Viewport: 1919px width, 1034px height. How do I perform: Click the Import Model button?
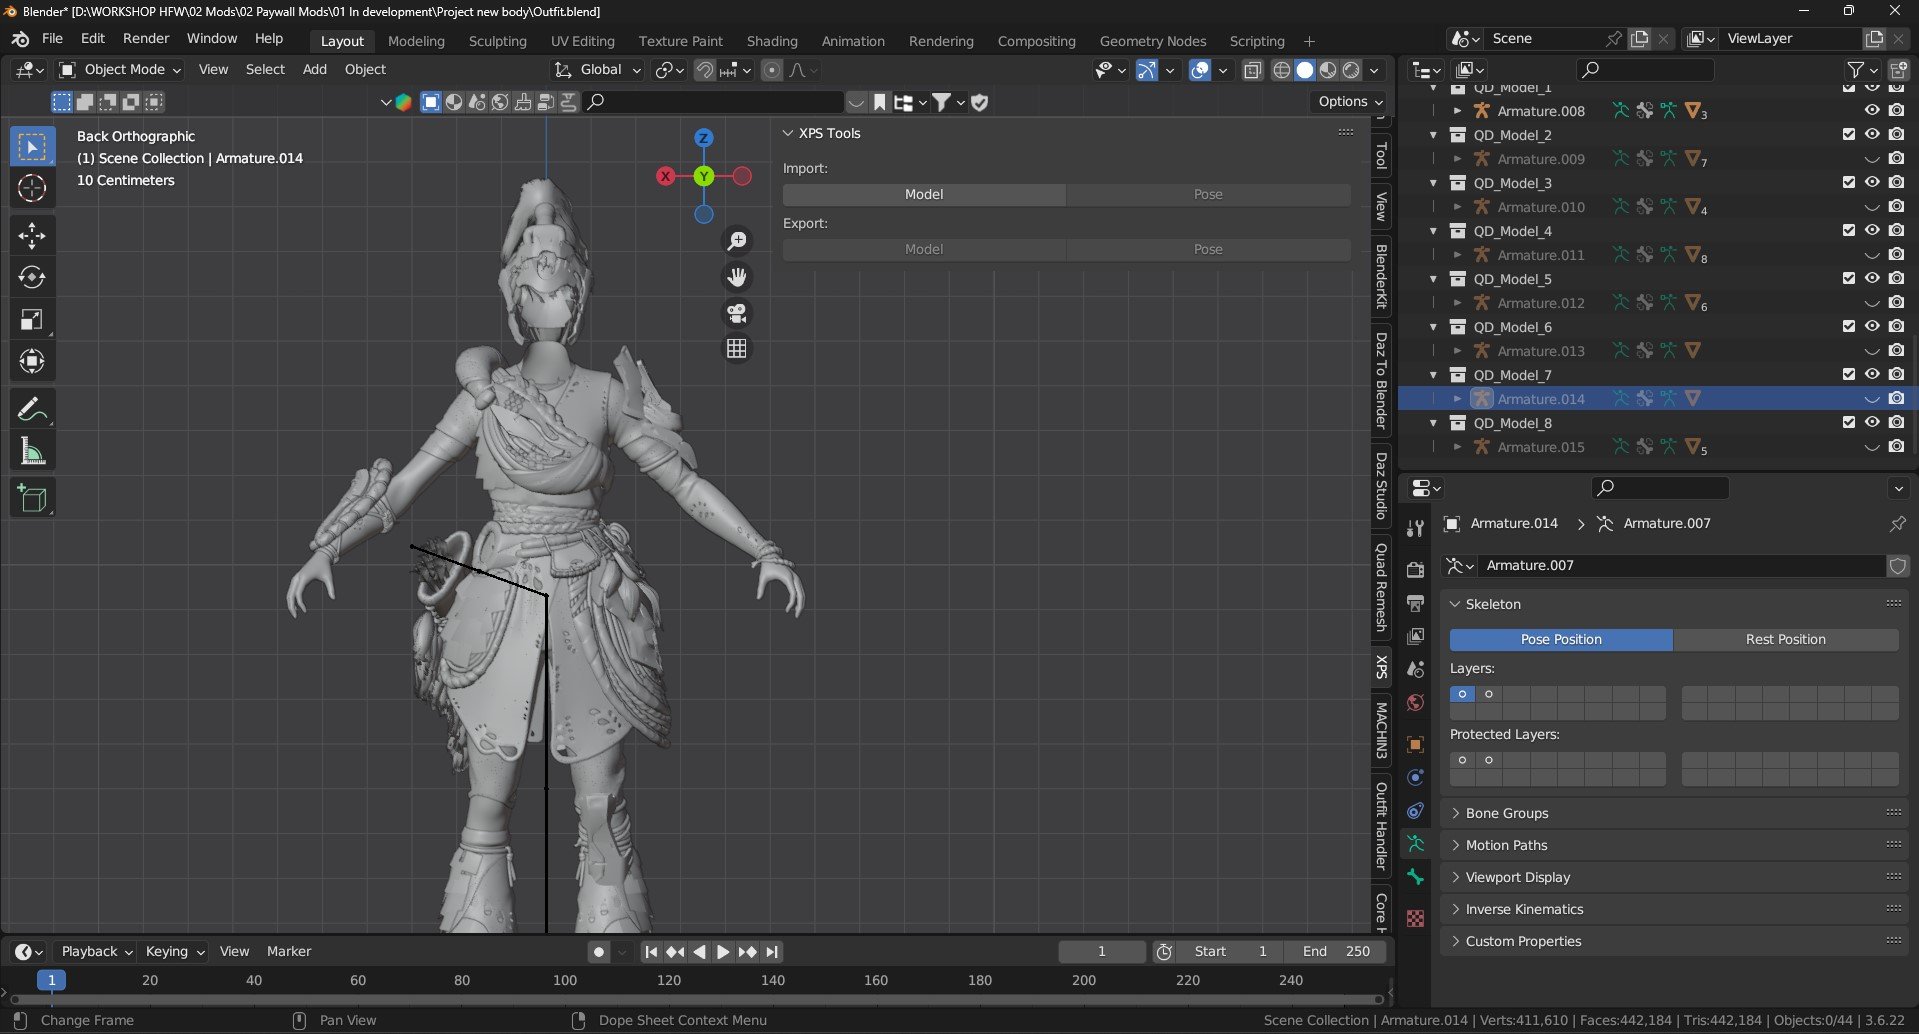(923, 194)
